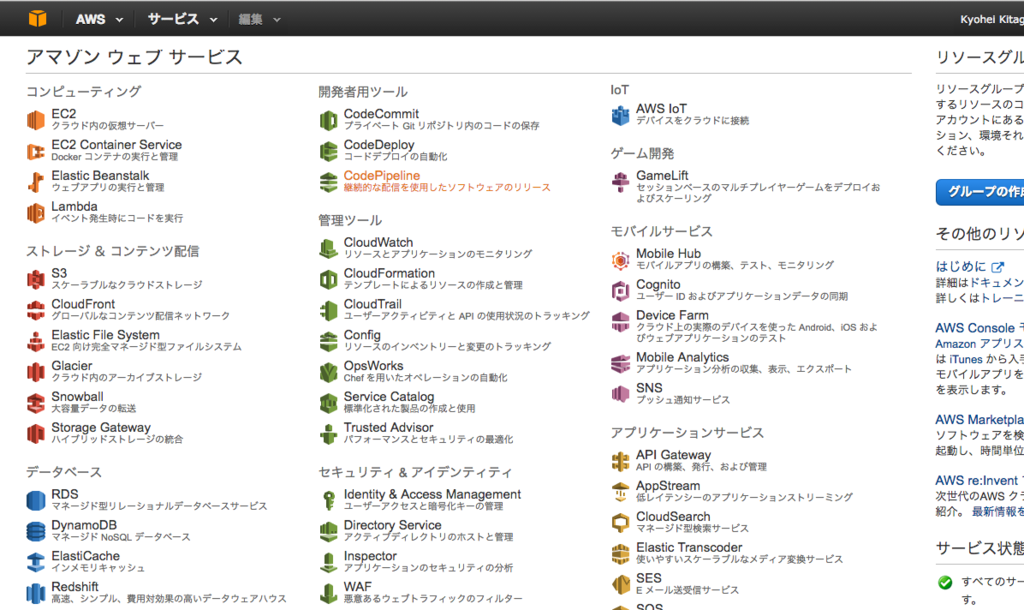The width and height of the screenshot is (1024, 610).
Task: Click the グループの作成 button
Action: (980, 192)
